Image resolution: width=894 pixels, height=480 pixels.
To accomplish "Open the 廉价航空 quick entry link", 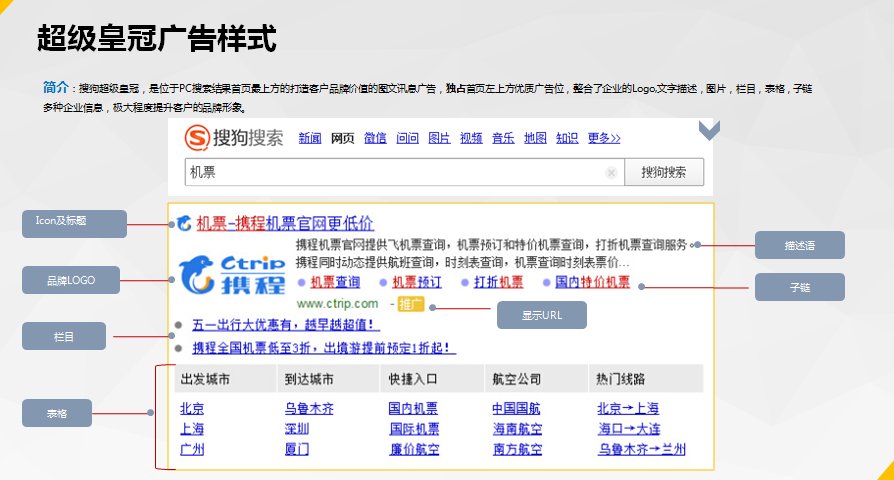I will [414, 449].
